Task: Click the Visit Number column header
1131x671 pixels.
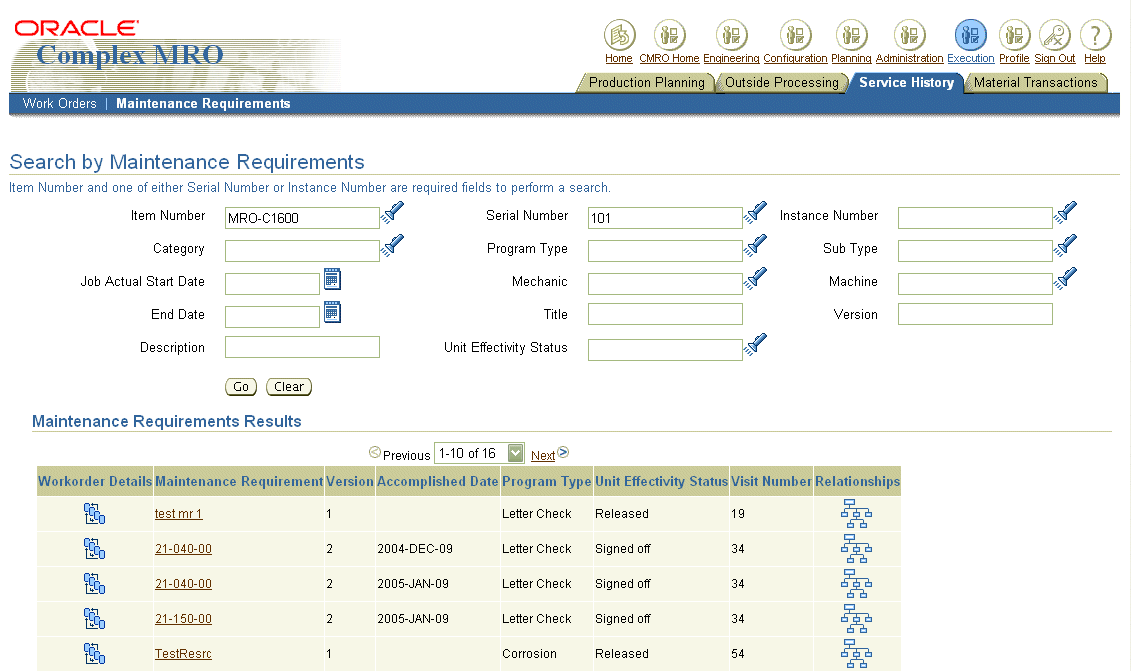Action: tap(771, 481)
